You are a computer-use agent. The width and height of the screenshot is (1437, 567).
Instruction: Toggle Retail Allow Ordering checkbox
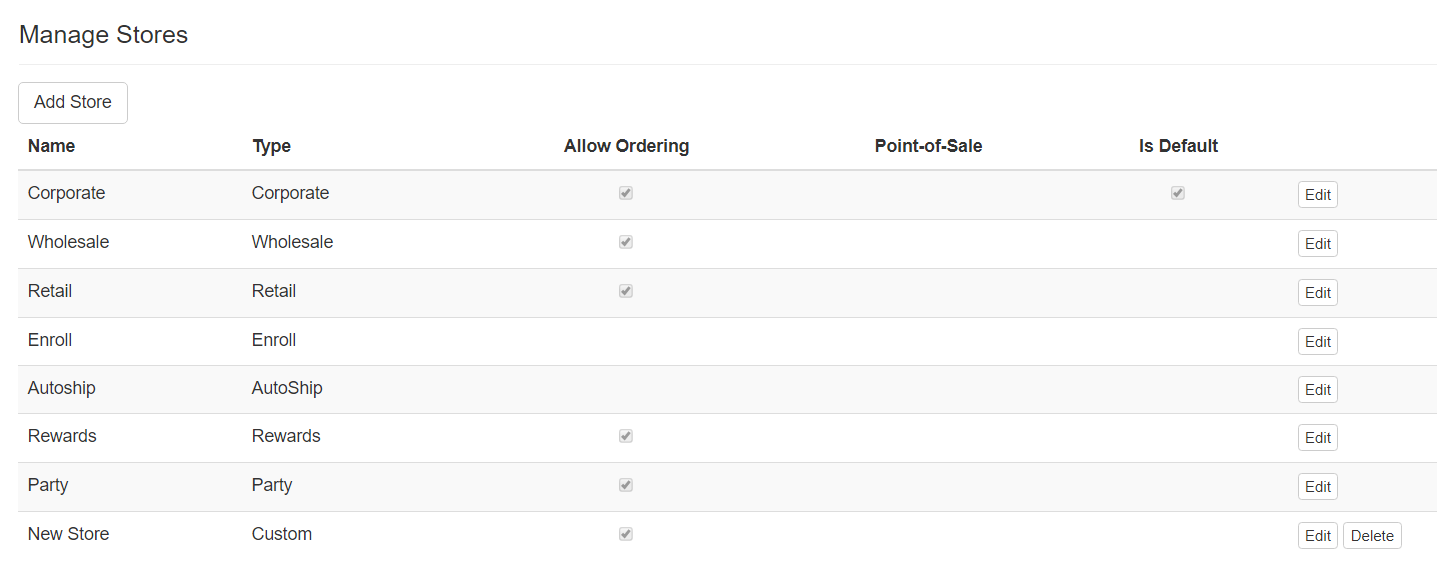click(x=626, y=291)
